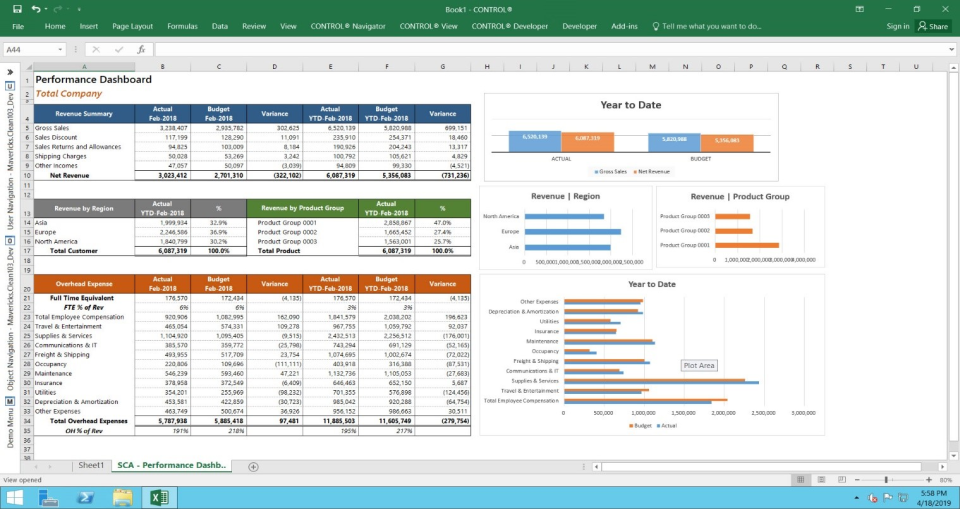Click the Sign in link

click(898, 26)
